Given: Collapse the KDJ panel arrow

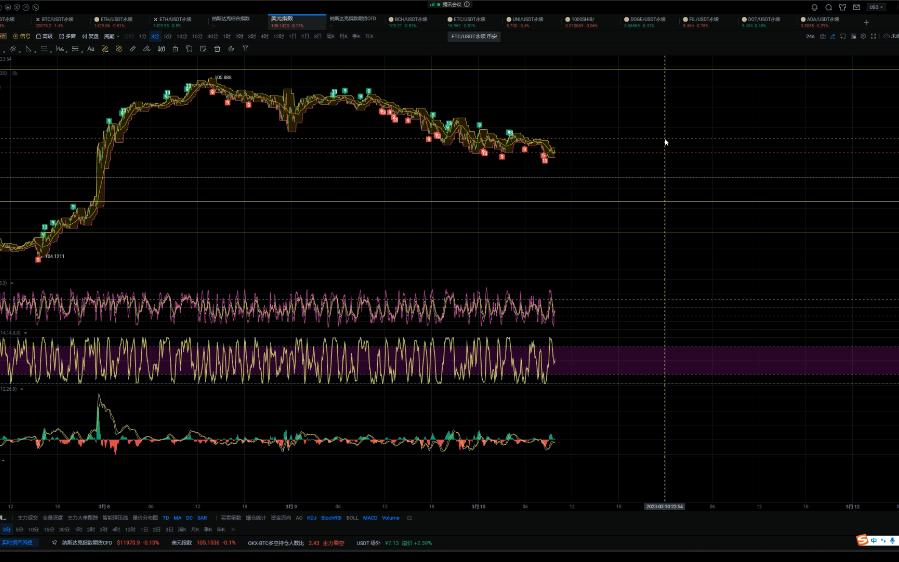Looking at the screenshot, I should coord(12,283).
